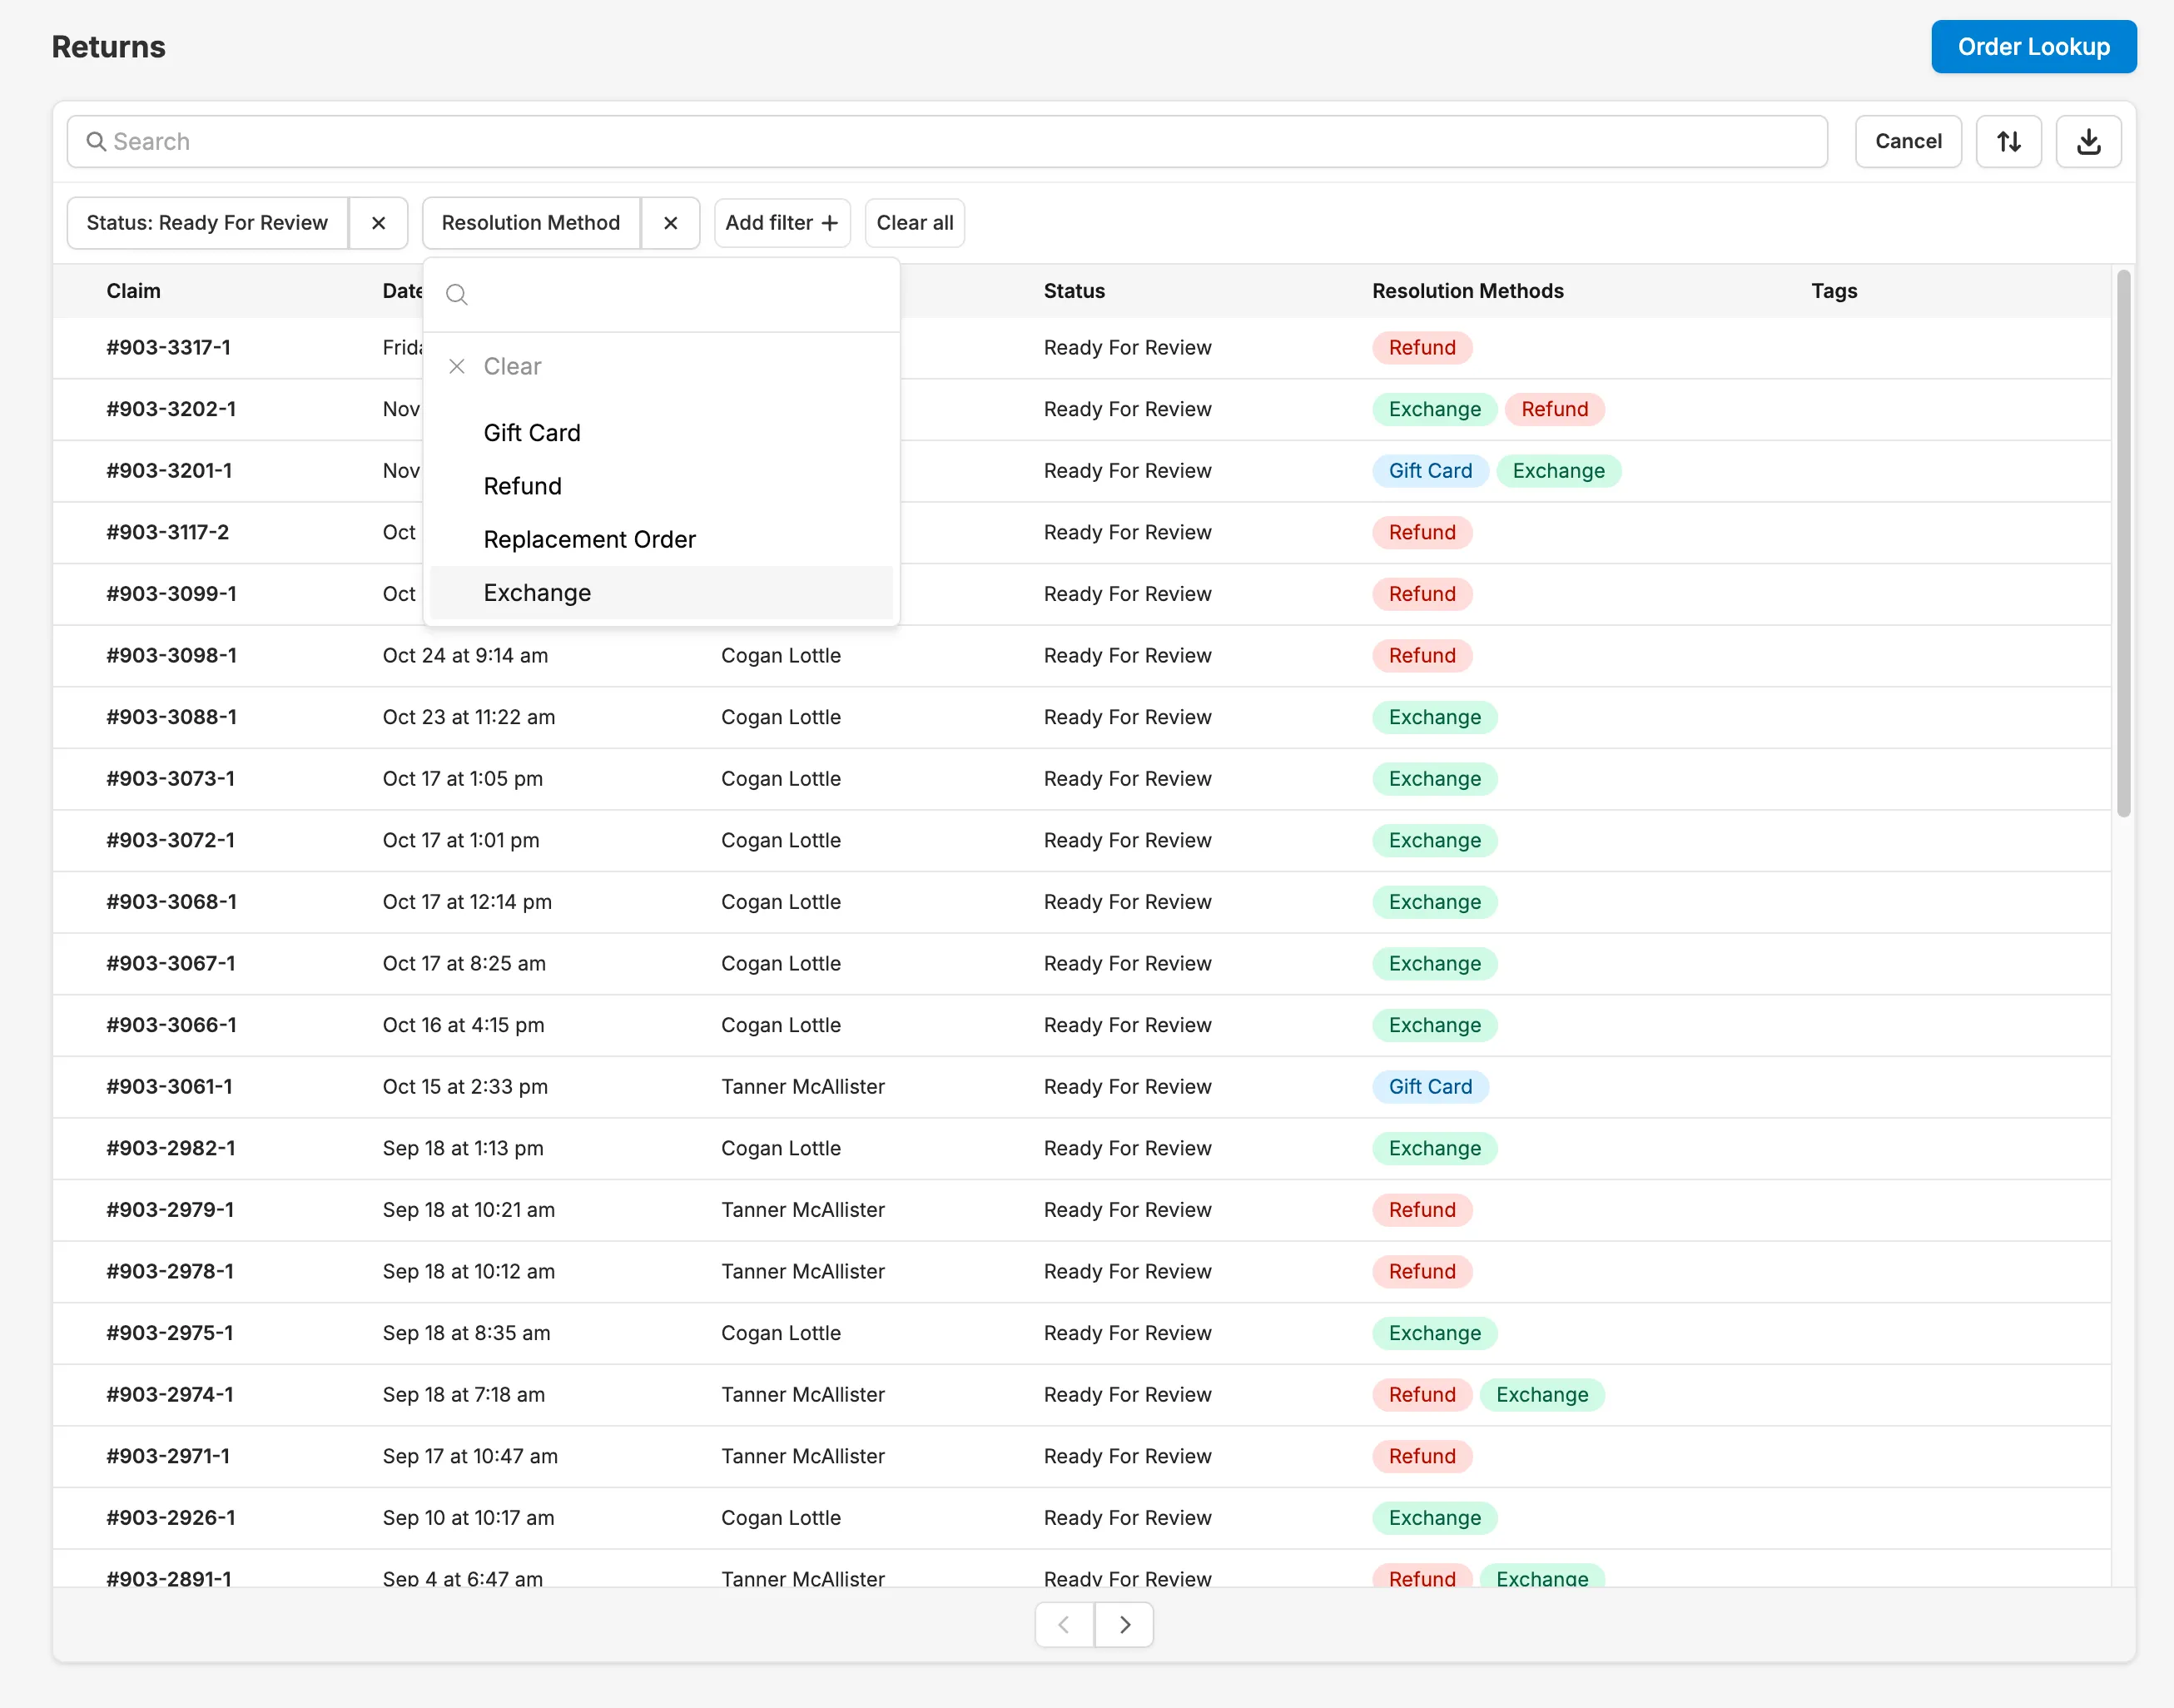Viewport: 2174px width, 1708px height.
Task: Toggle the Gift Card filter option
Action: coord(531,432)
